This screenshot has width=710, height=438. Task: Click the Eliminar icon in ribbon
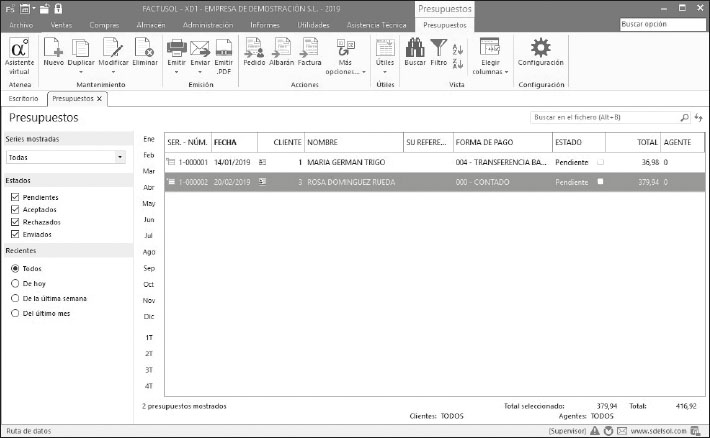144,48
